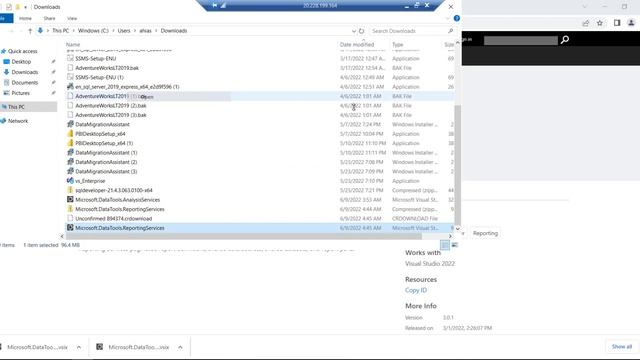Open the Share ribbon tab

[x=49, y=18]
